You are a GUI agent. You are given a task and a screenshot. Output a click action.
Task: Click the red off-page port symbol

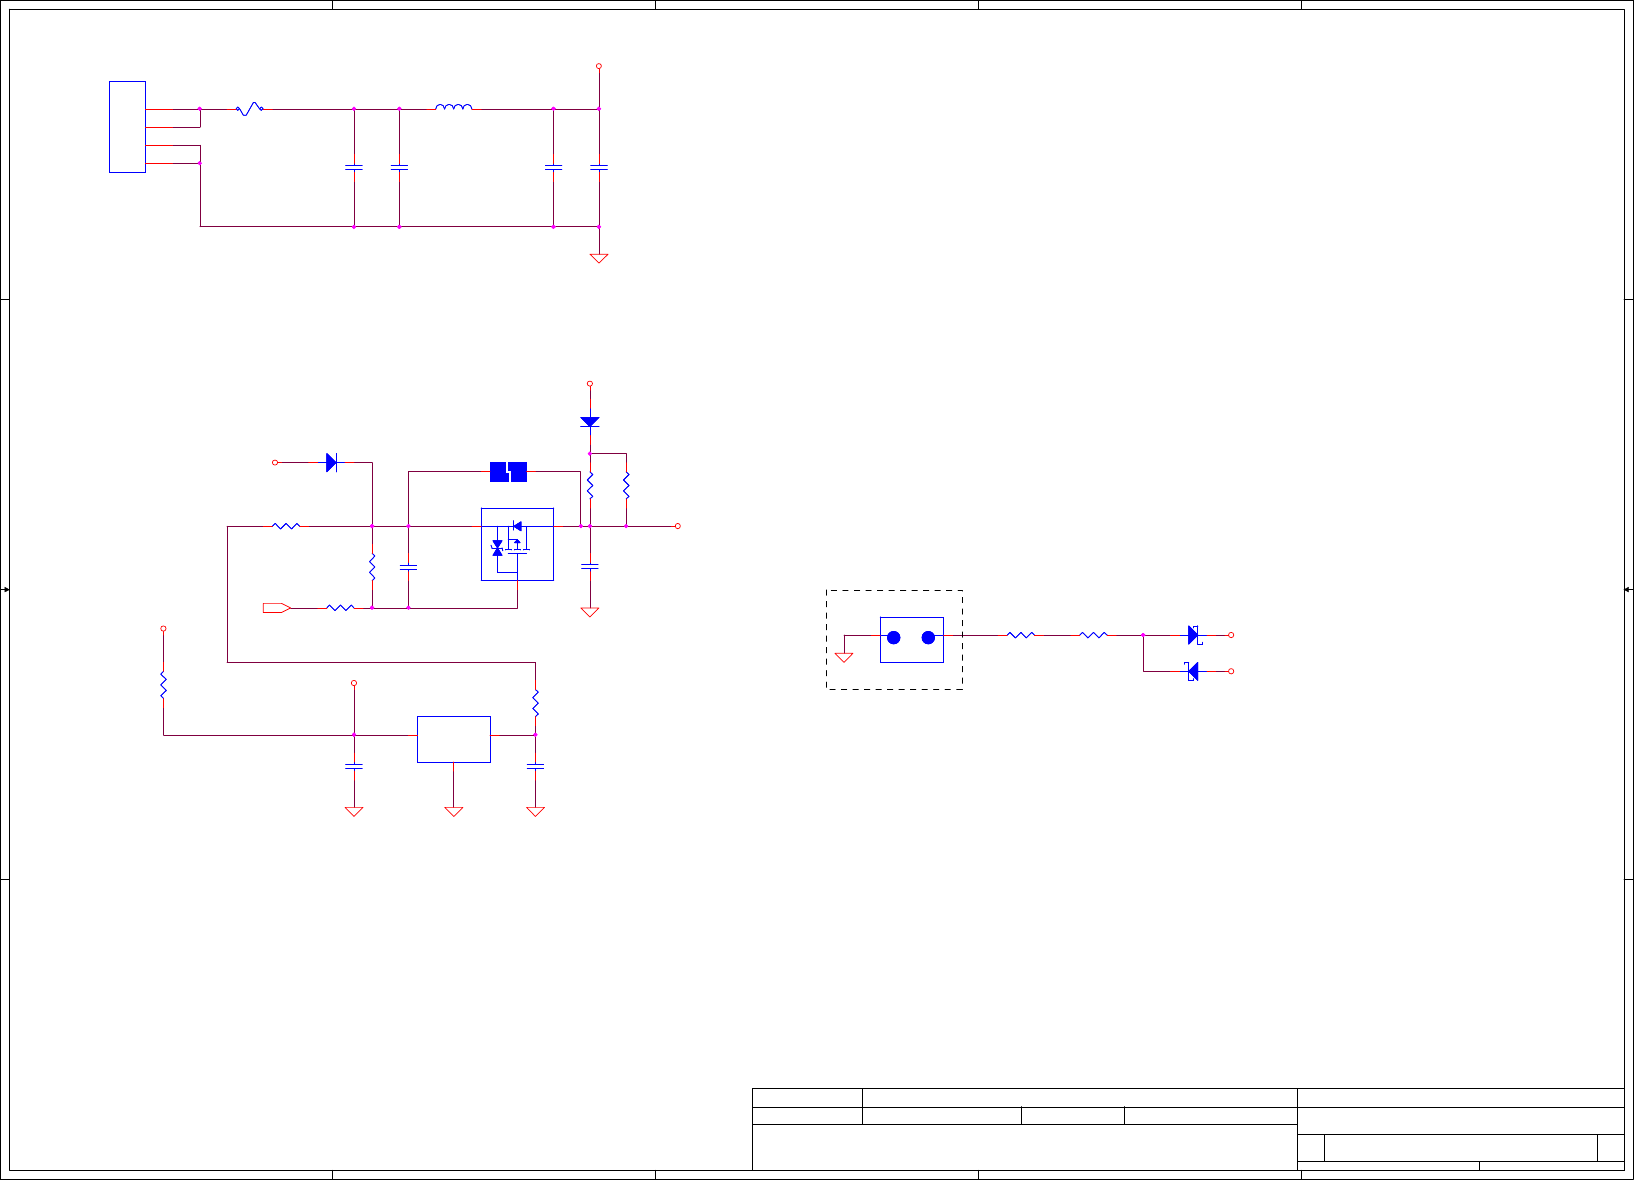[276, 608]
